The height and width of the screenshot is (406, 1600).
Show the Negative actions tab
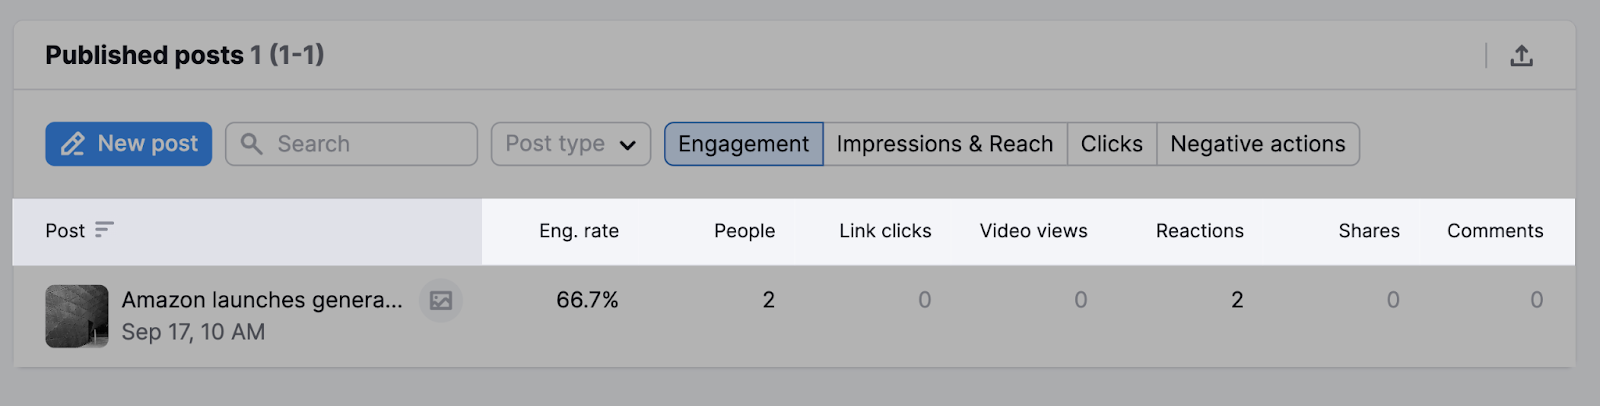[x=1257, y=144]
